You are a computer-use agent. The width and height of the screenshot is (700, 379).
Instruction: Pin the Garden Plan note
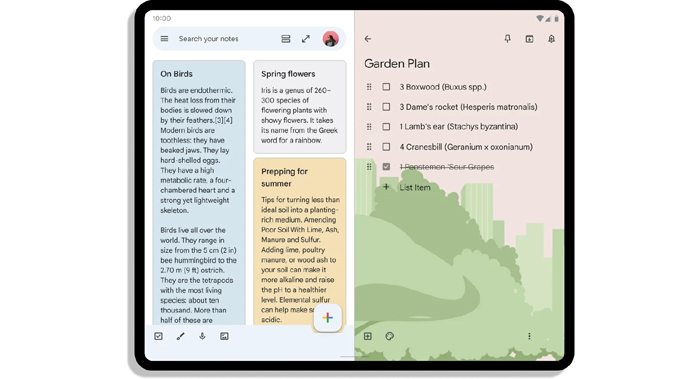[508, 39]
